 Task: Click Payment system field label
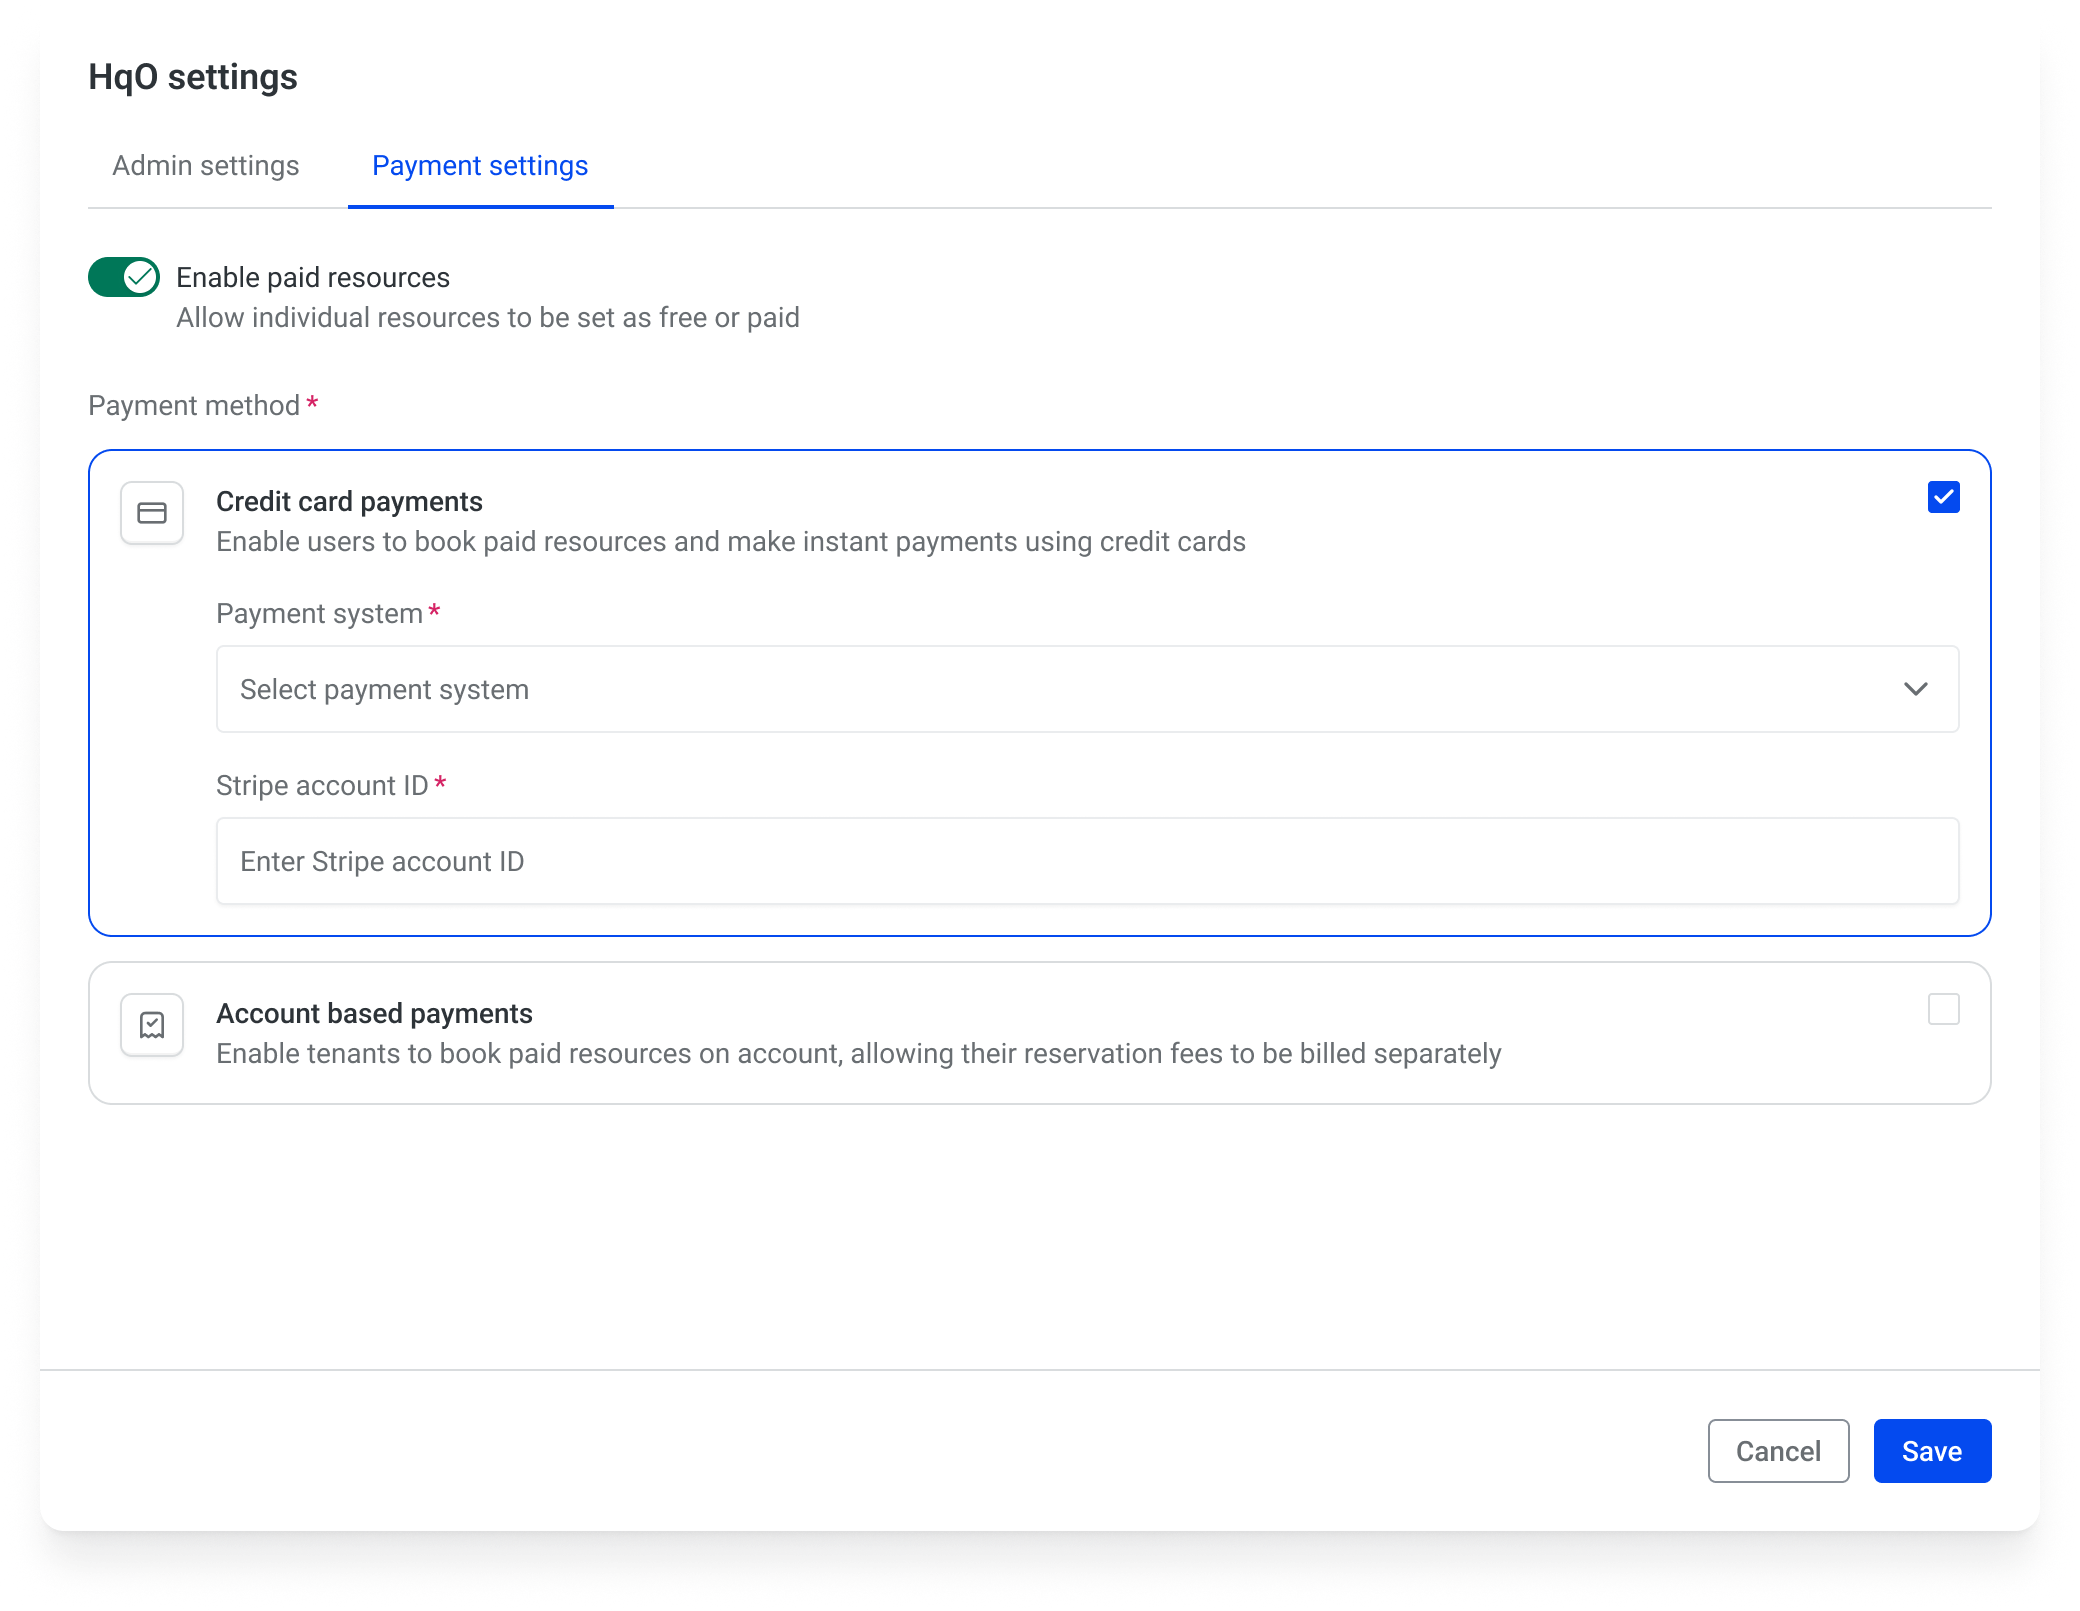point(319,613)
